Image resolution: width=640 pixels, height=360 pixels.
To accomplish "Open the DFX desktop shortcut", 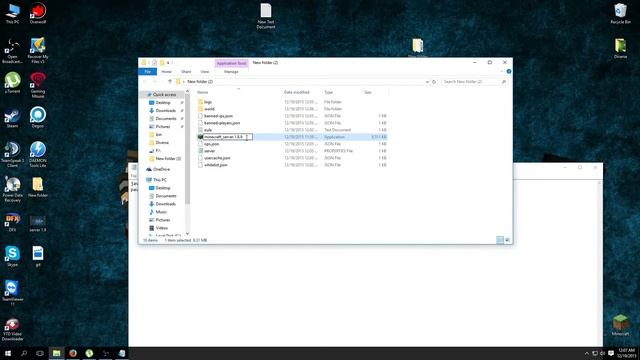I will [x=12, y=222].
